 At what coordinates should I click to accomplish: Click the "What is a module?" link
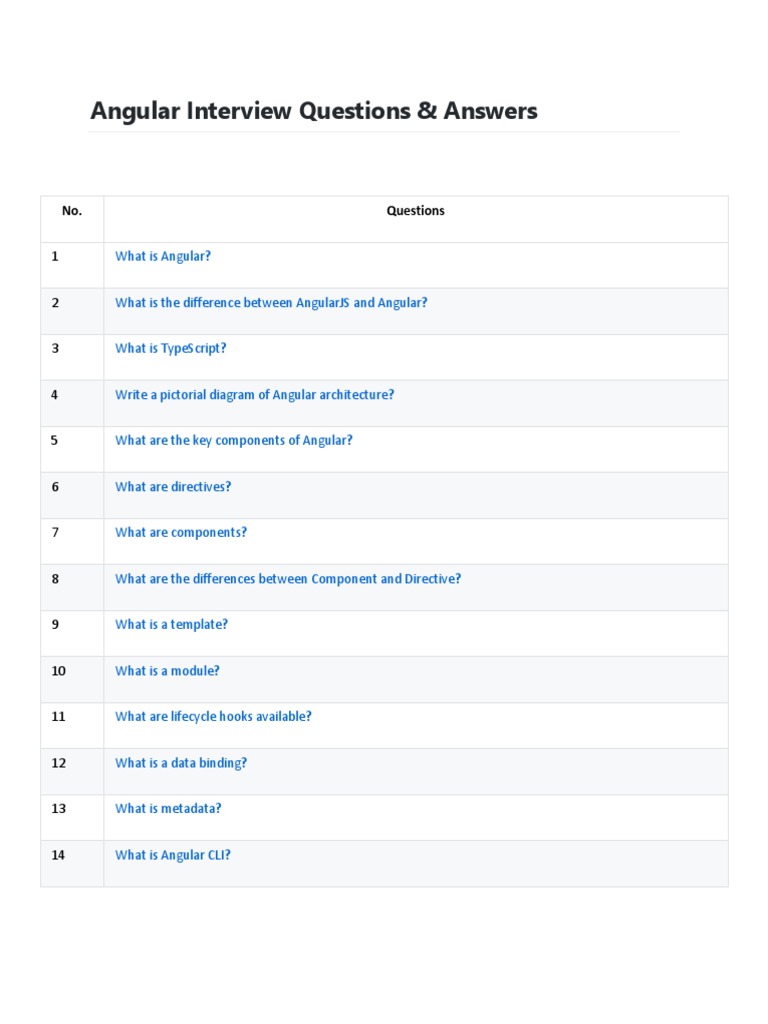coord(167,670)
